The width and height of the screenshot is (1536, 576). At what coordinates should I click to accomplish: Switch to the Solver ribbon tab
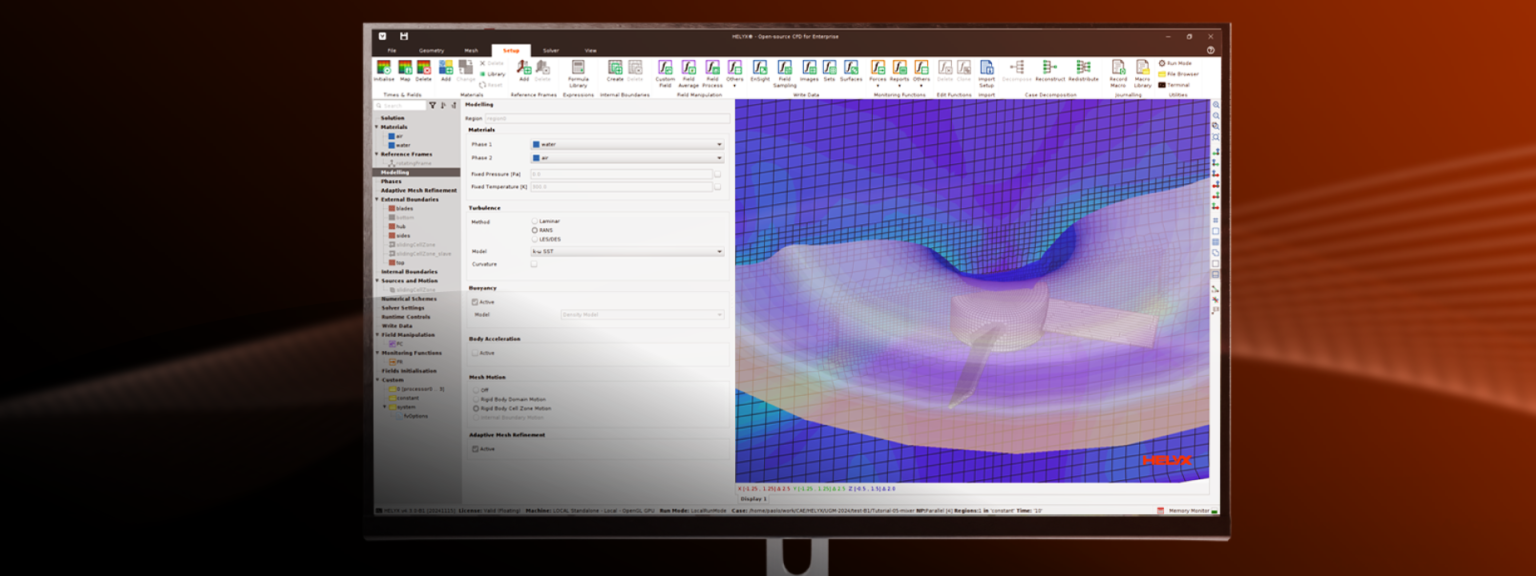coord(553,50)
